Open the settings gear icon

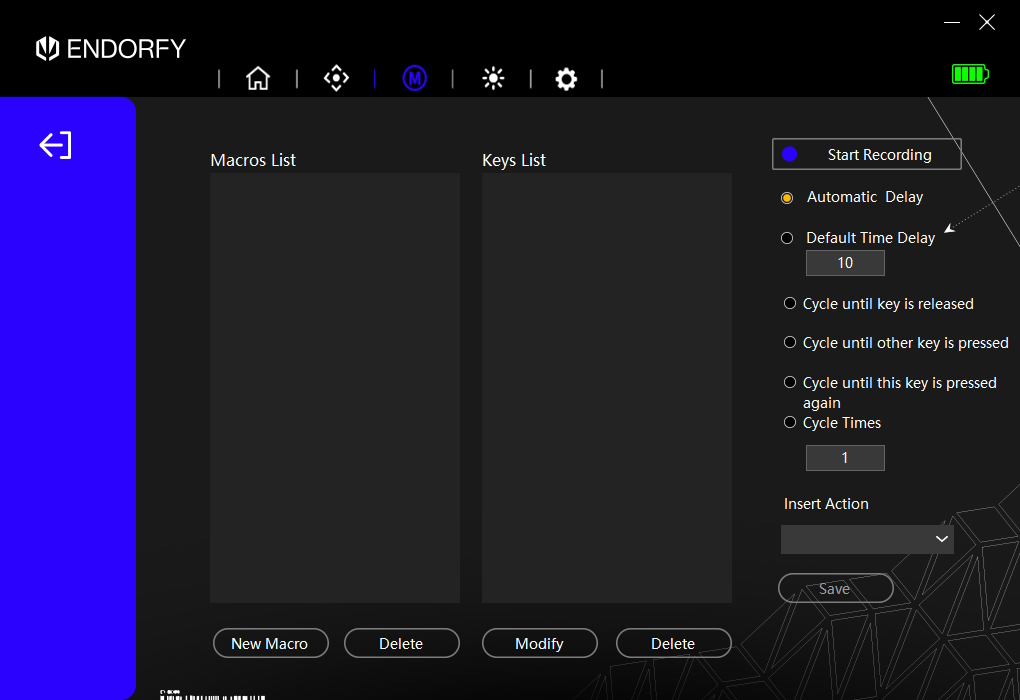(x=566, y=78)
